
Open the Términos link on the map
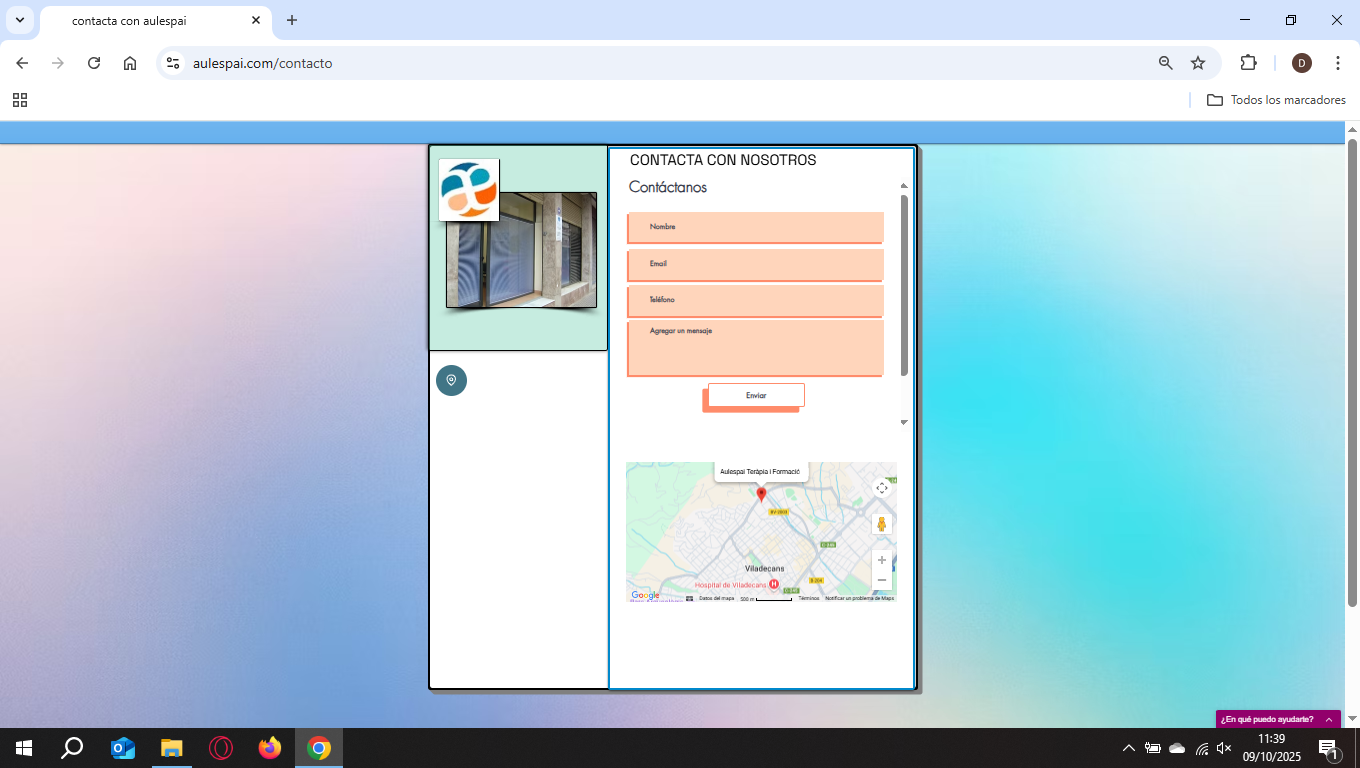click(808, 598)
